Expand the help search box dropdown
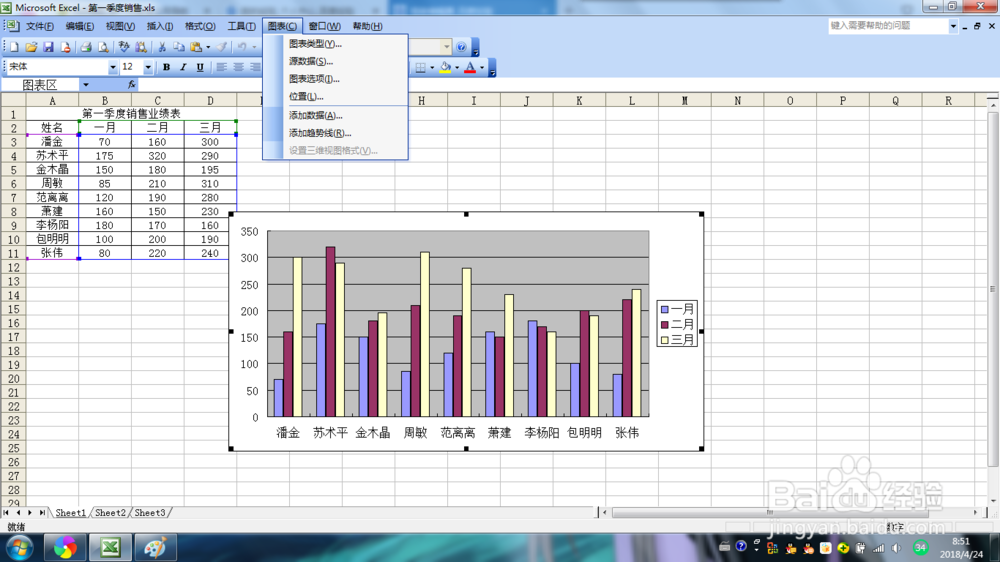This screenshot has width=1000, height=562. coord(953,26)
